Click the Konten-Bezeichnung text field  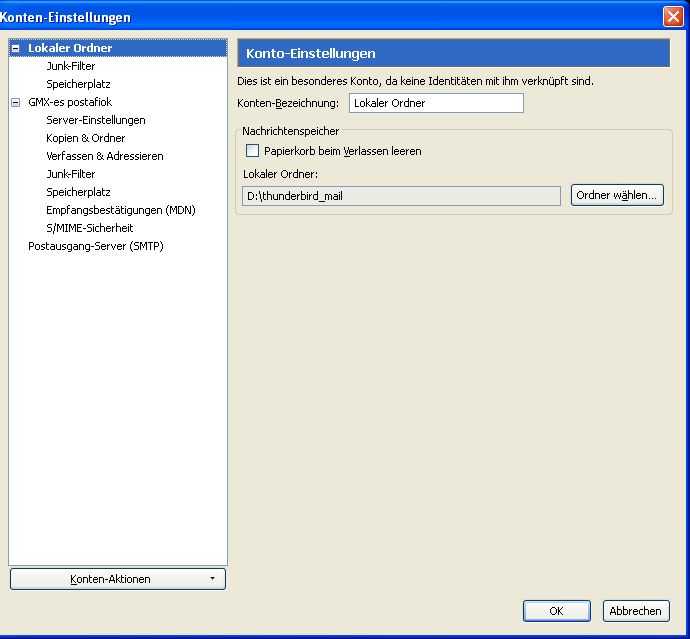[435, 103]
